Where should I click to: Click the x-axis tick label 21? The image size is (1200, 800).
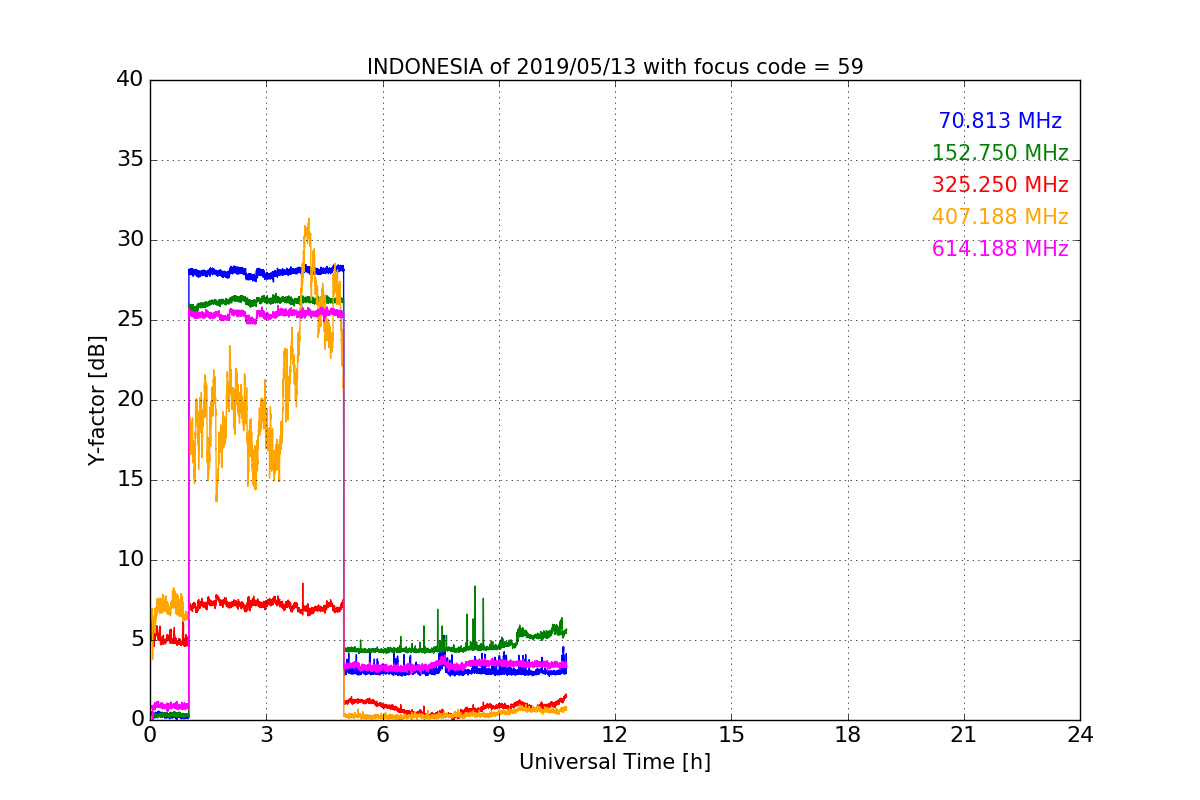964,735
